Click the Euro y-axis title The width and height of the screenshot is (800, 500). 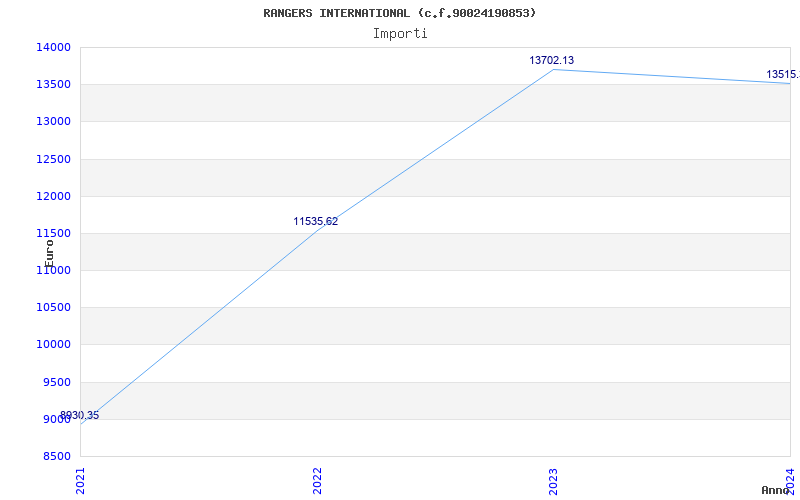tap(49, 252)
